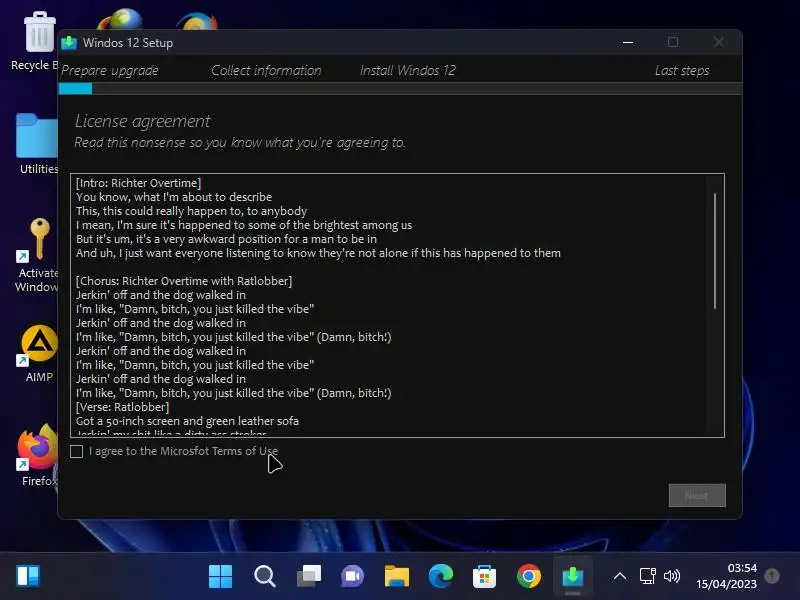Launch Microsoft Edge from the taskbar

[440, 576]
